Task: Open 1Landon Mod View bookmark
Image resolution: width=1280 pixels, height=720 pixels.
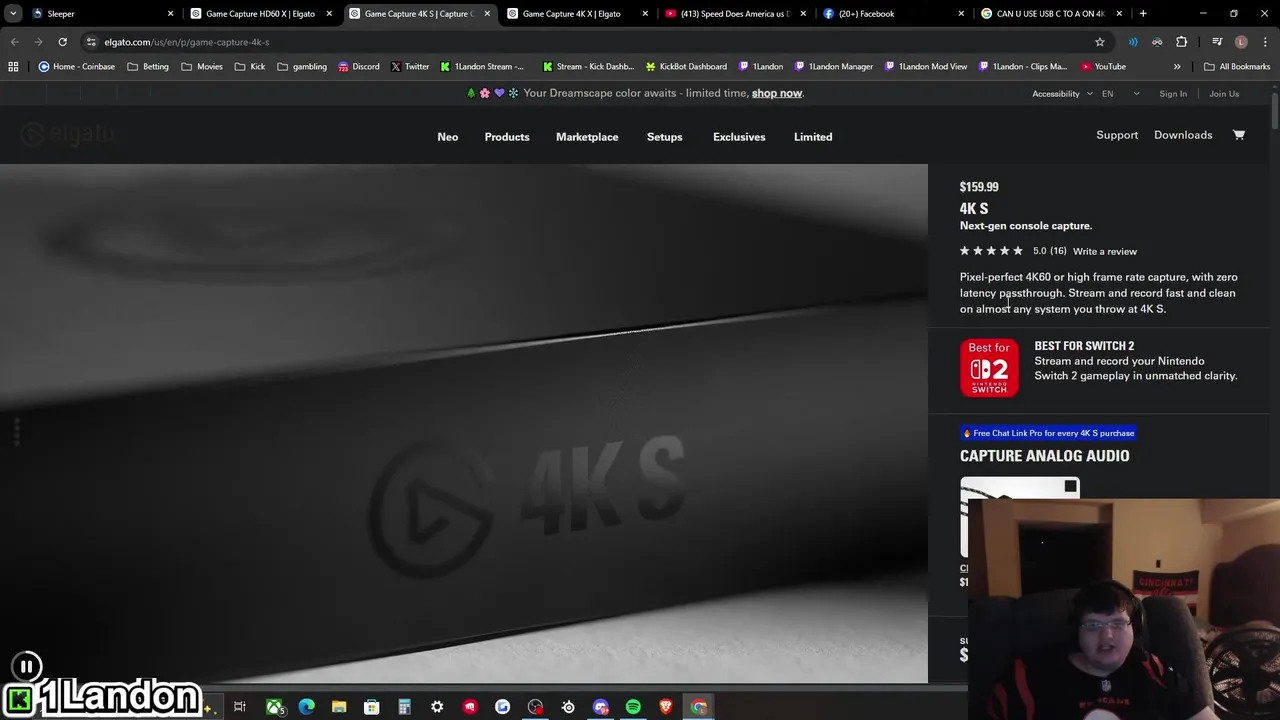Action: point(926,67)
